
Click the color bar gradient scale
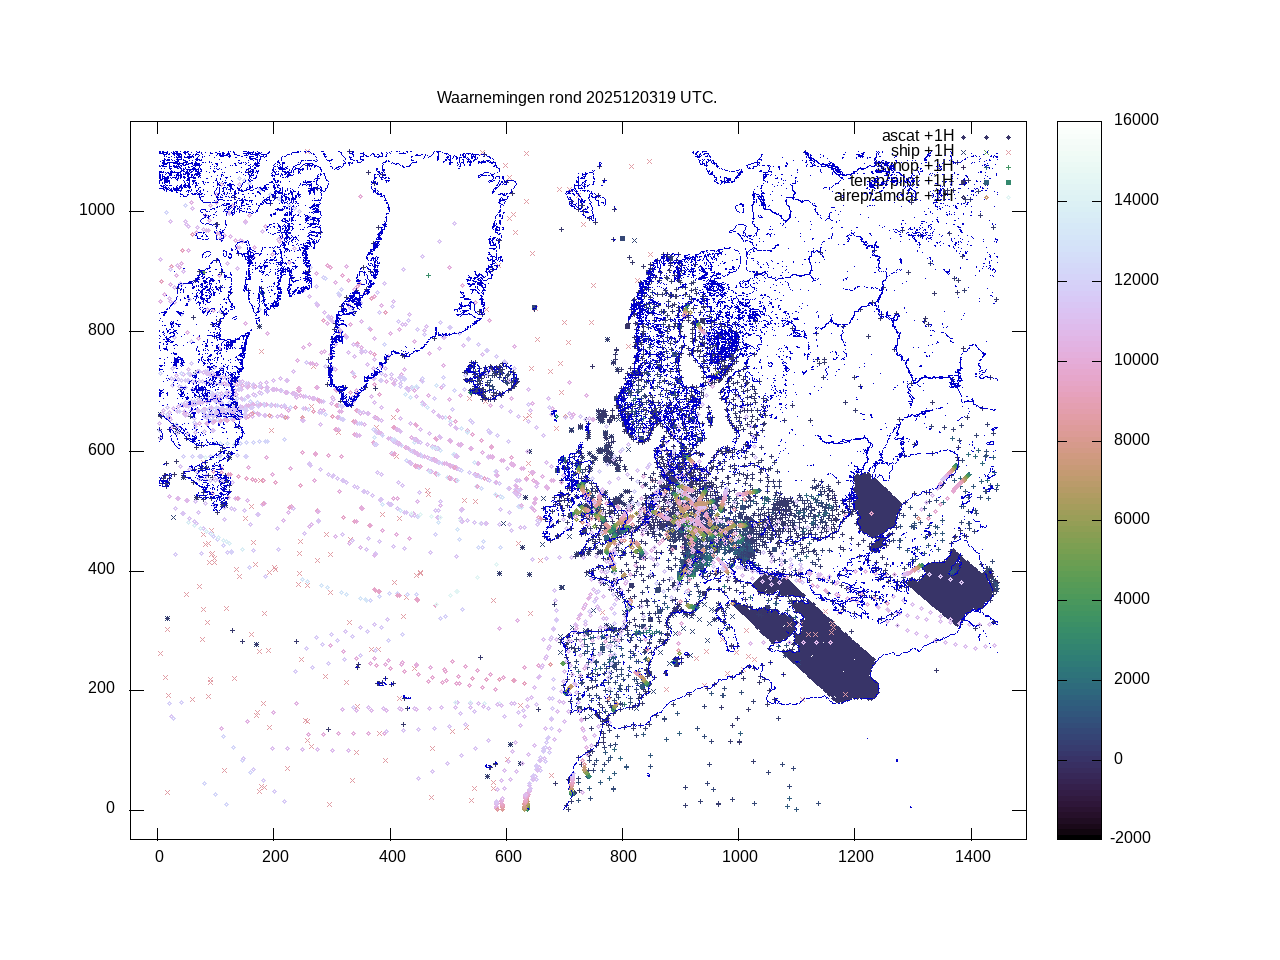(x=1079, y=480)
